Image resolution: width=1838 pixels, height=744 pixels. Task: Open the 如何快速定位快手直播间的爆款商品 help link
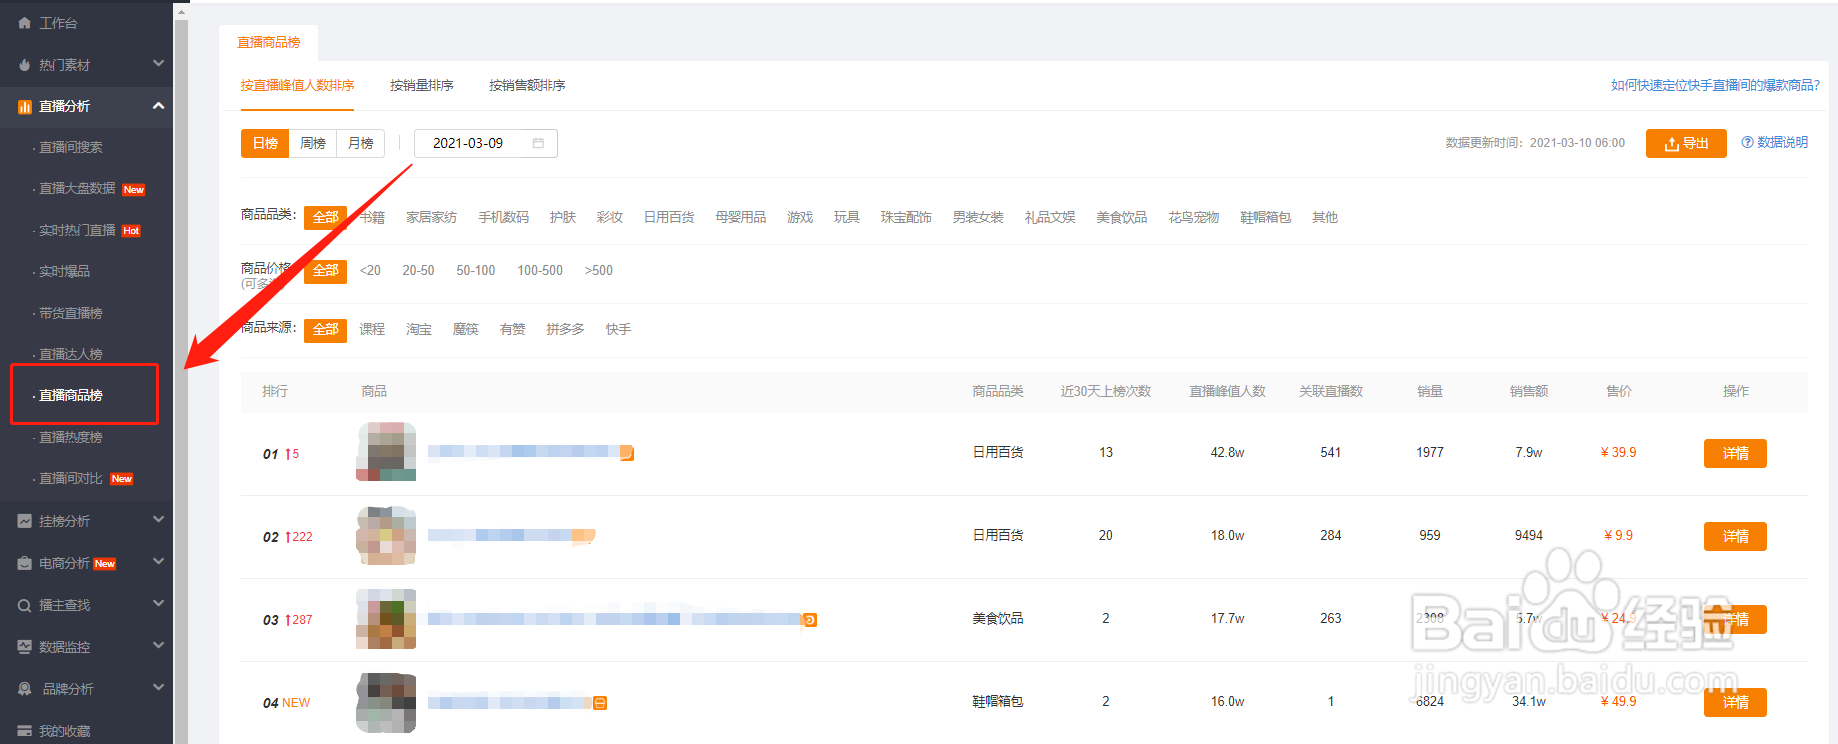click(1714, 85)
